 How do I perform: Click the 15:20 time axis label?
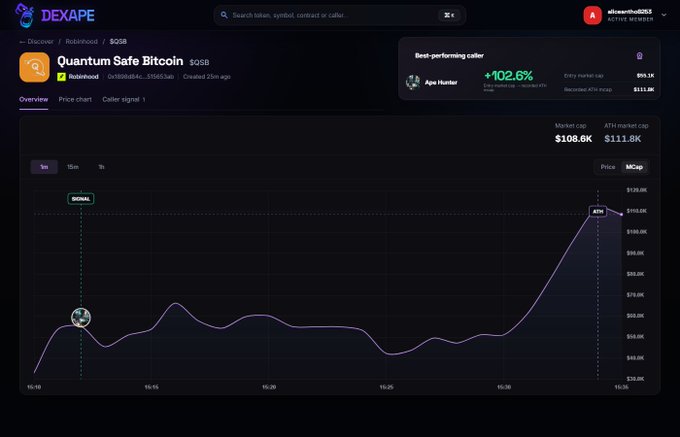click(x=269, y=387)
